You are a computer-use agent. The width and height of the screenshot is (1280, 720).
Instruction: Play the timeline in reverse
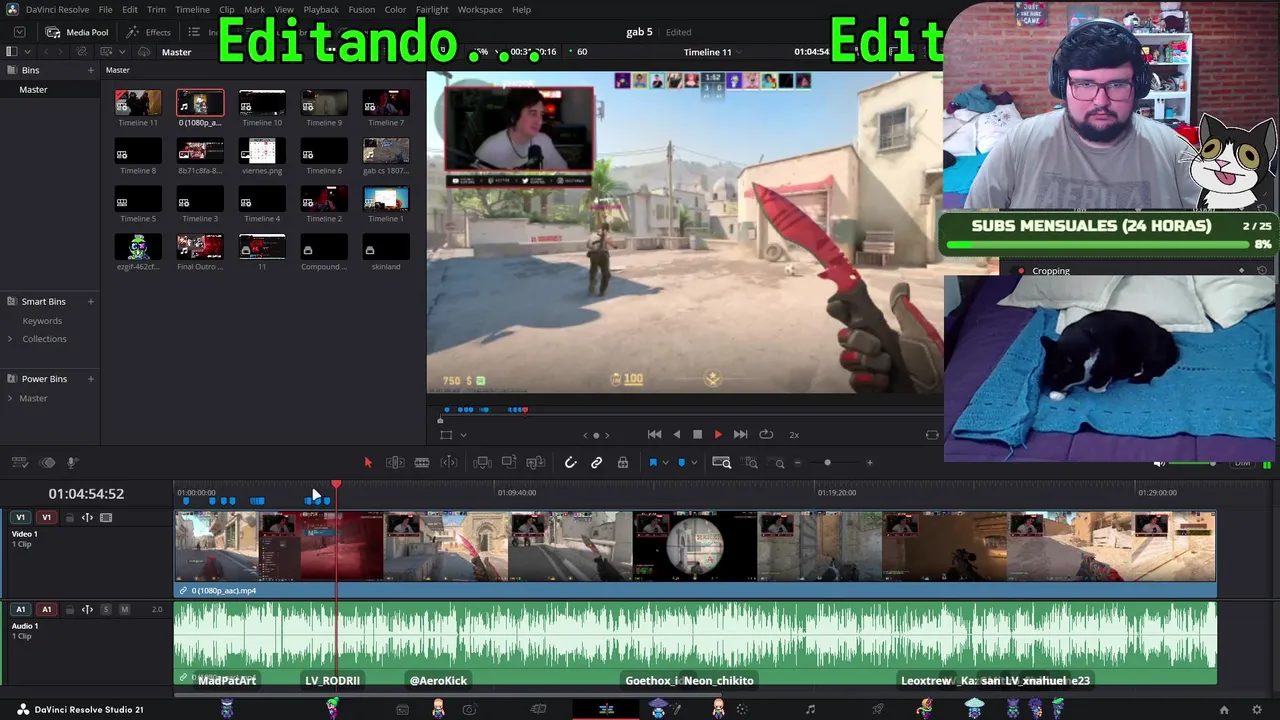click(x=676, y=434)
